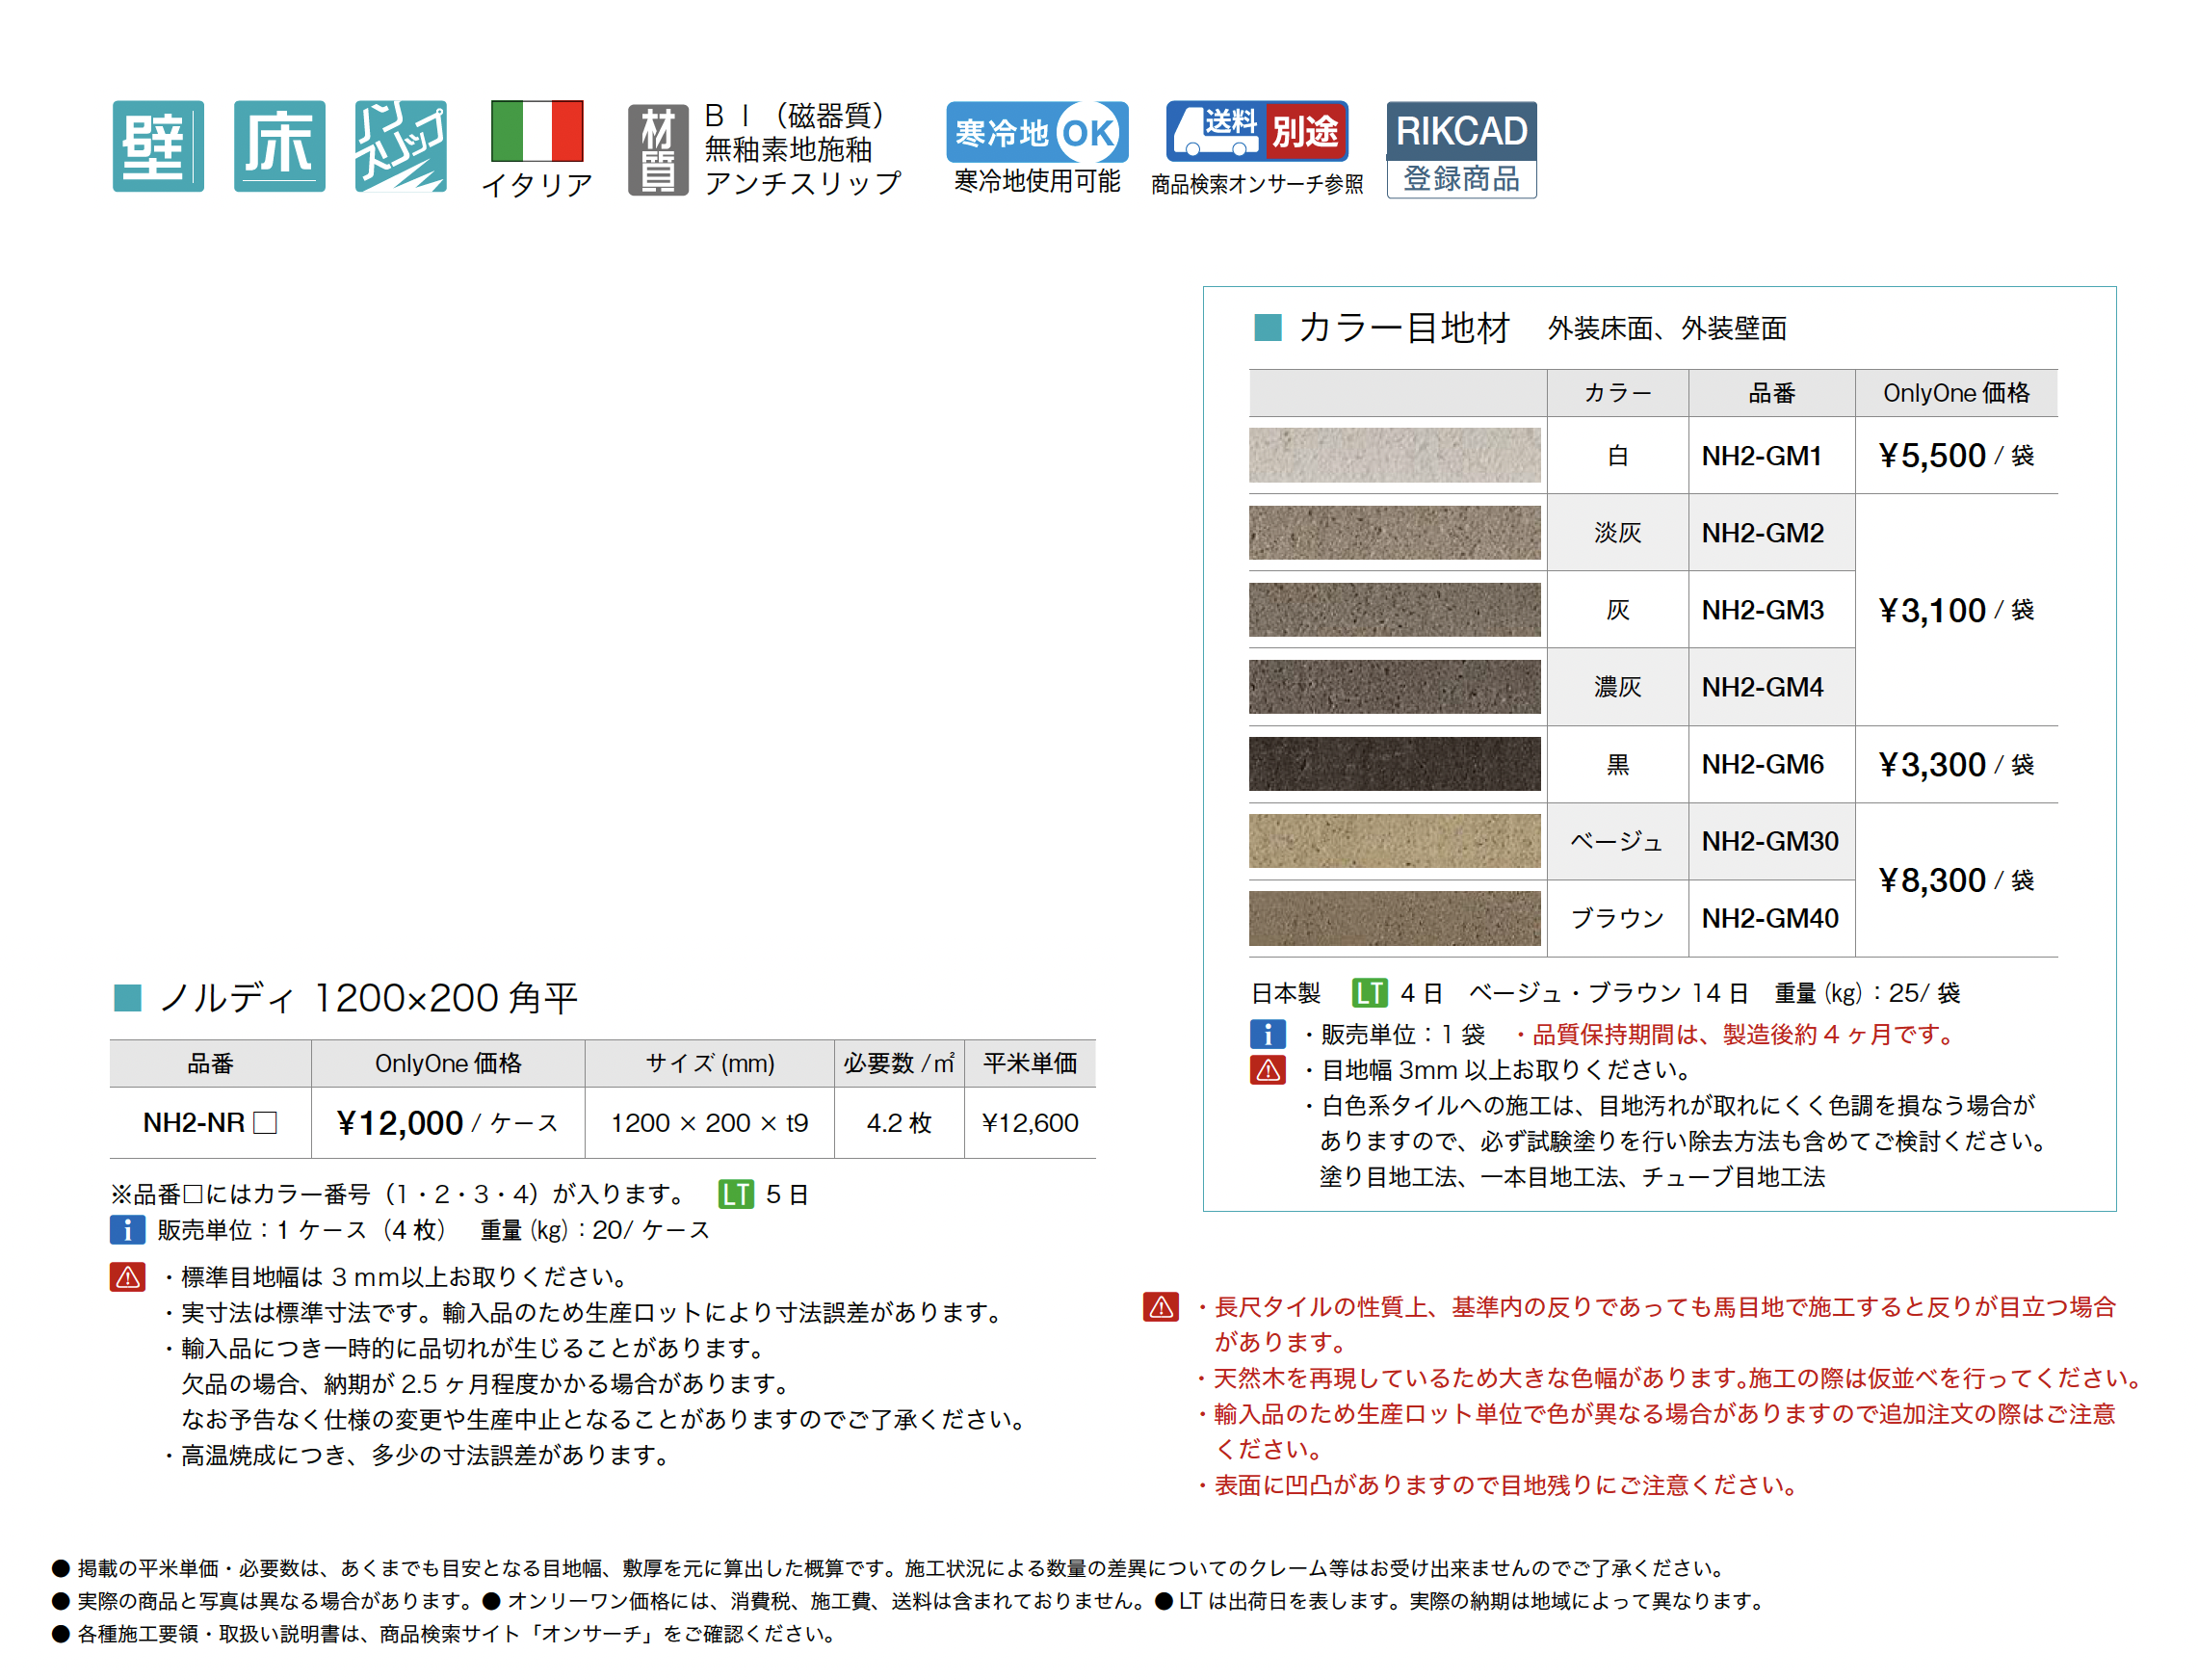2198x1680 pixels.
Task: Click the green LT icon beside 4日
Action: (1369, 993)
